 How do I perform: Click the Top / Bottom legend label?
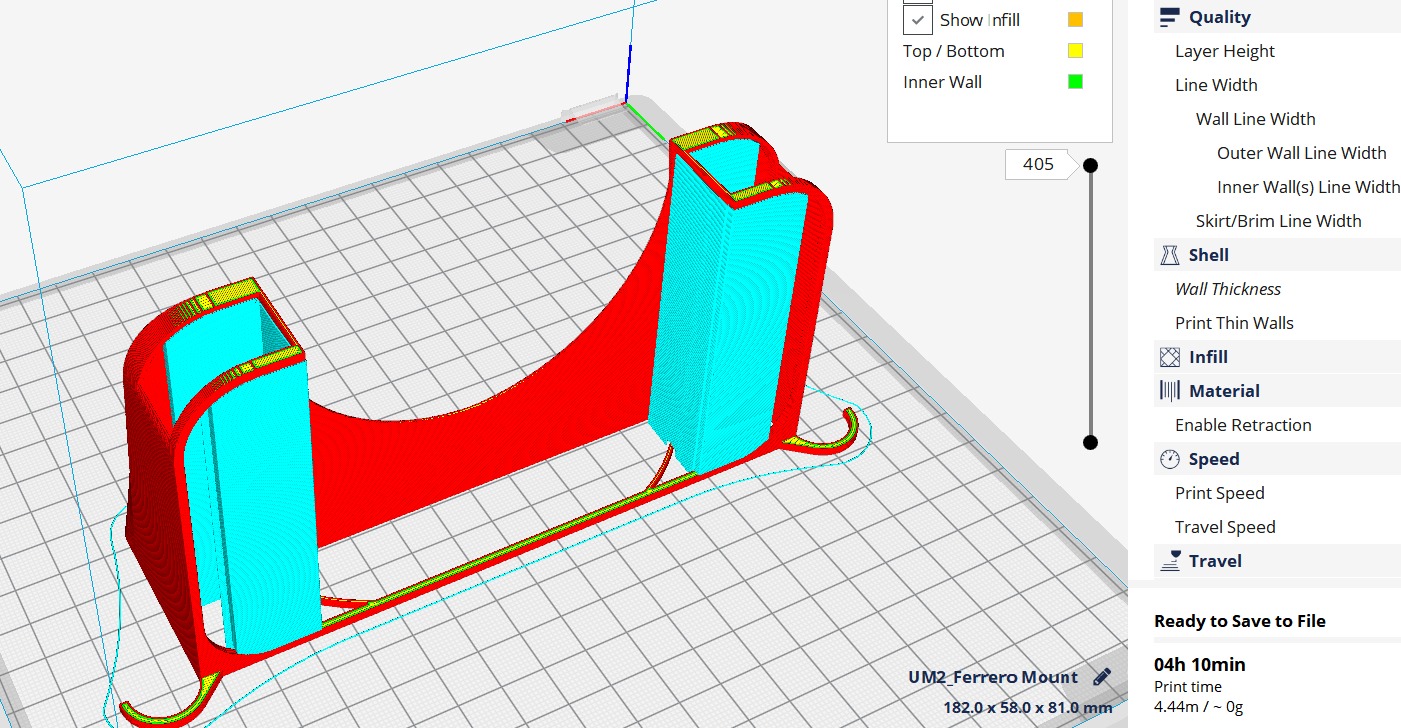coord(953,51)
